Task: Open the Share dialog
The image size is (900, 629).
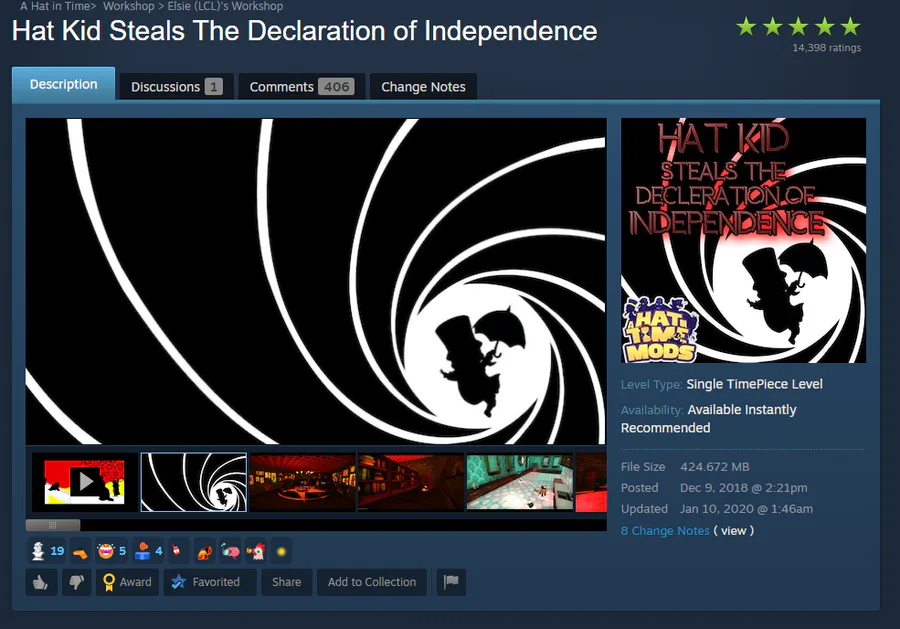Action: pos(286,583)
